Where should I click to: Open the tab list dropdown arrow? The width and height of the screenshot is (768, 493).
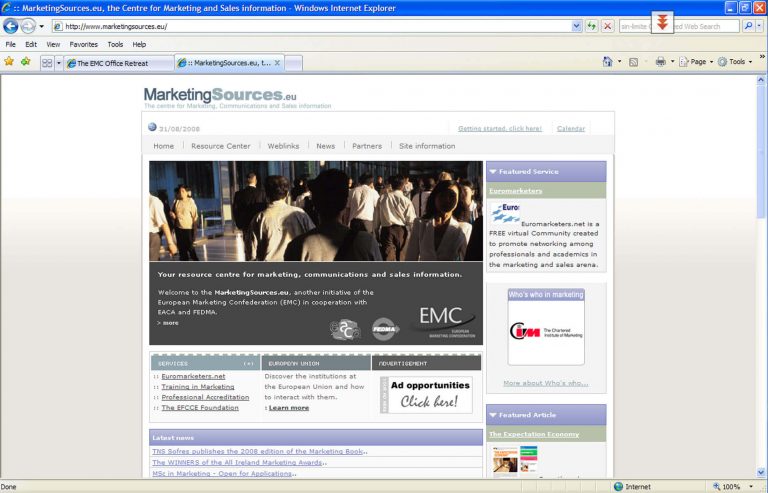59,63
